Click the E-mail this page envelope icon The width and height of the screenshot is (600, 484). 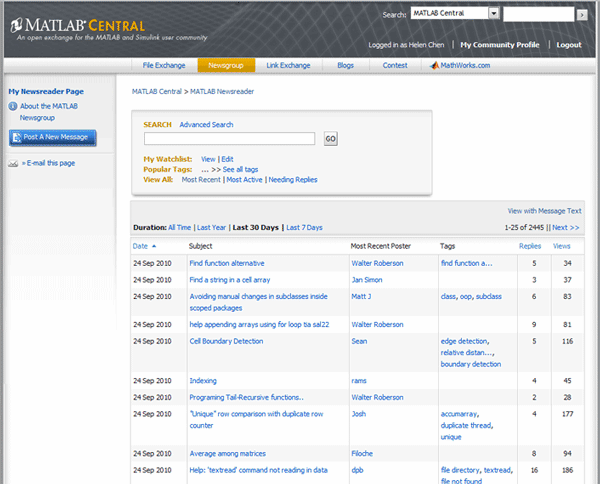[x=13, y=163]
